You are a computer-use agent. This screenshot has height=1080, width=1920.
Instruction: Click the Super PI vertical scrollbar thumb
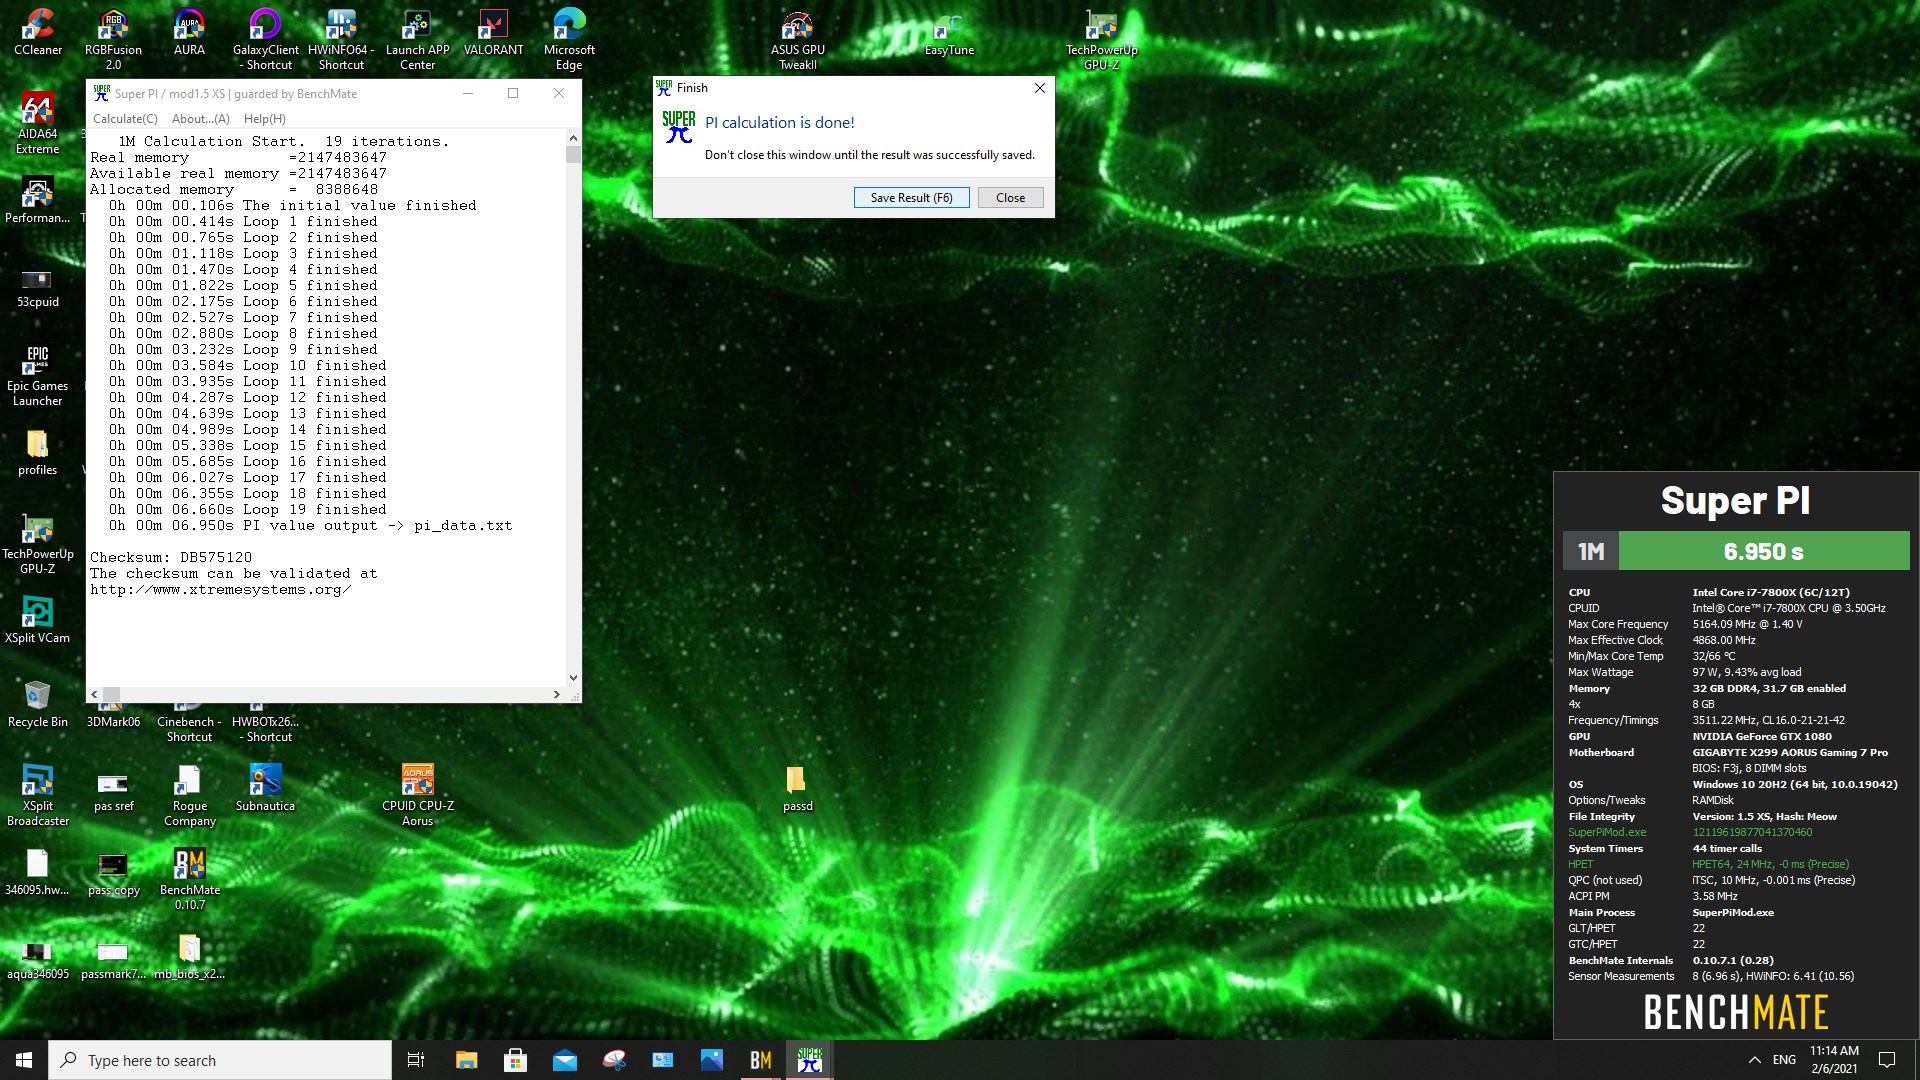[x=573, y=154]
